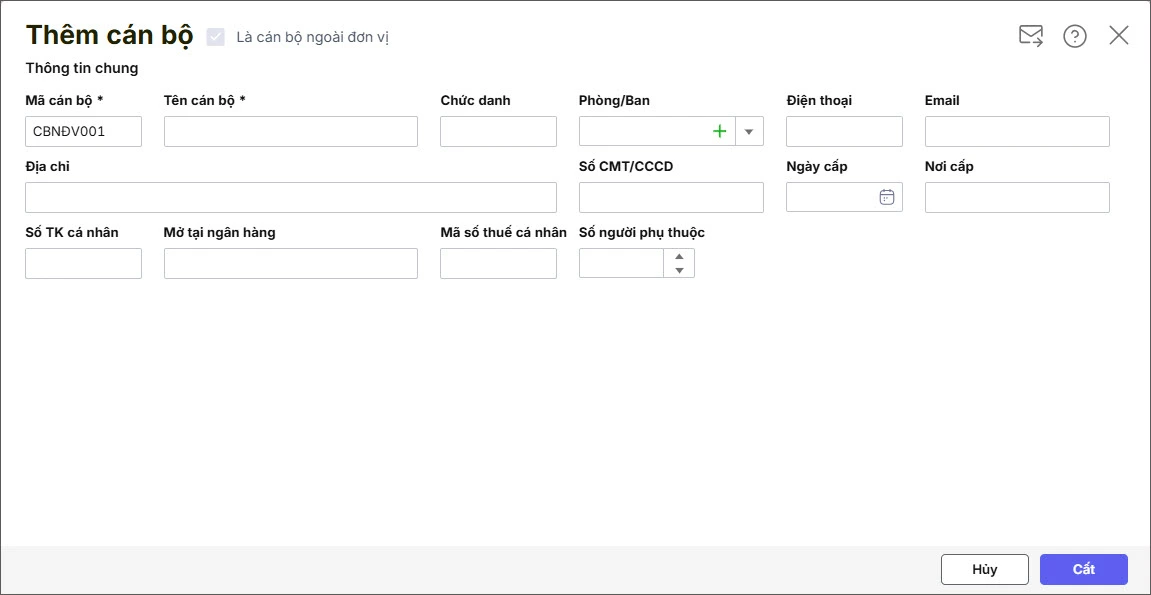Focus the Tên cán bộ input field
This screenshot has width=1151, height=595.
(x=290, y=131)
